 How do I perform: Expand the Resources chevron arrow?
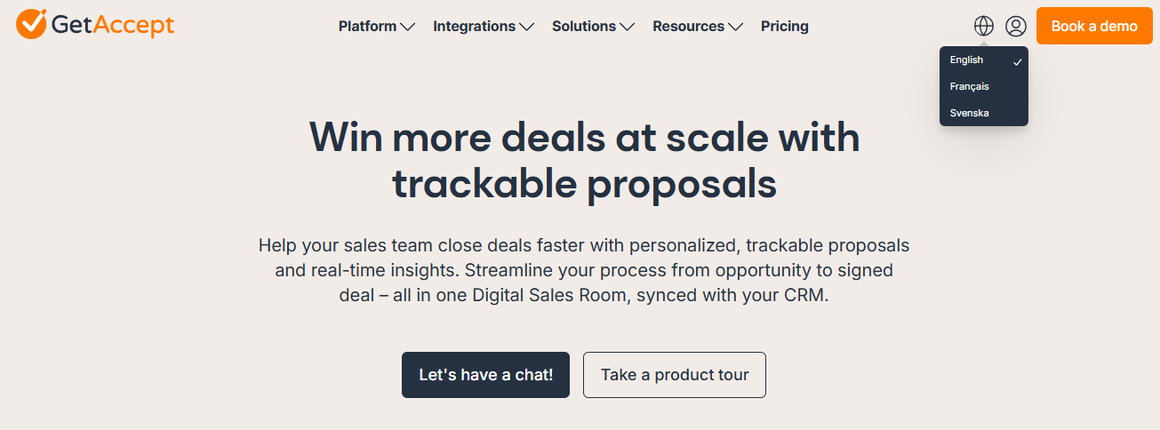click(736, 27)
